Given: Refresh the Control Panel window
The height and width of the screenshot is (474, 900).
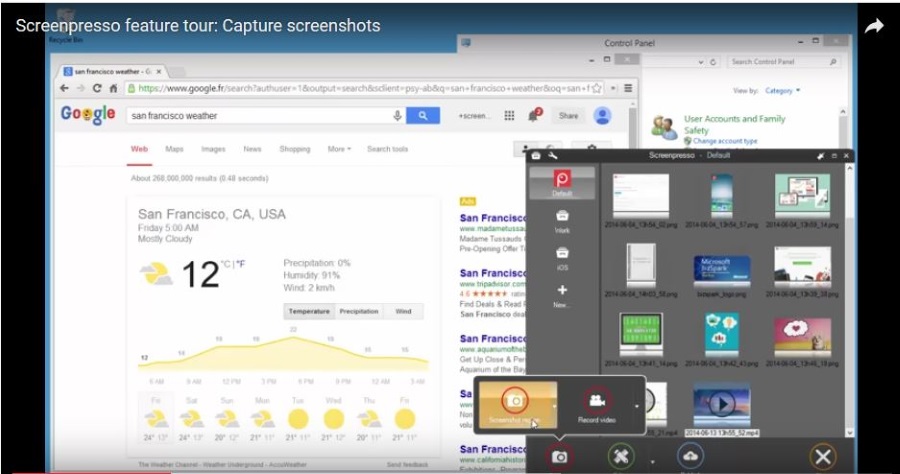Looking at the screenshot, I should point(713,62).
